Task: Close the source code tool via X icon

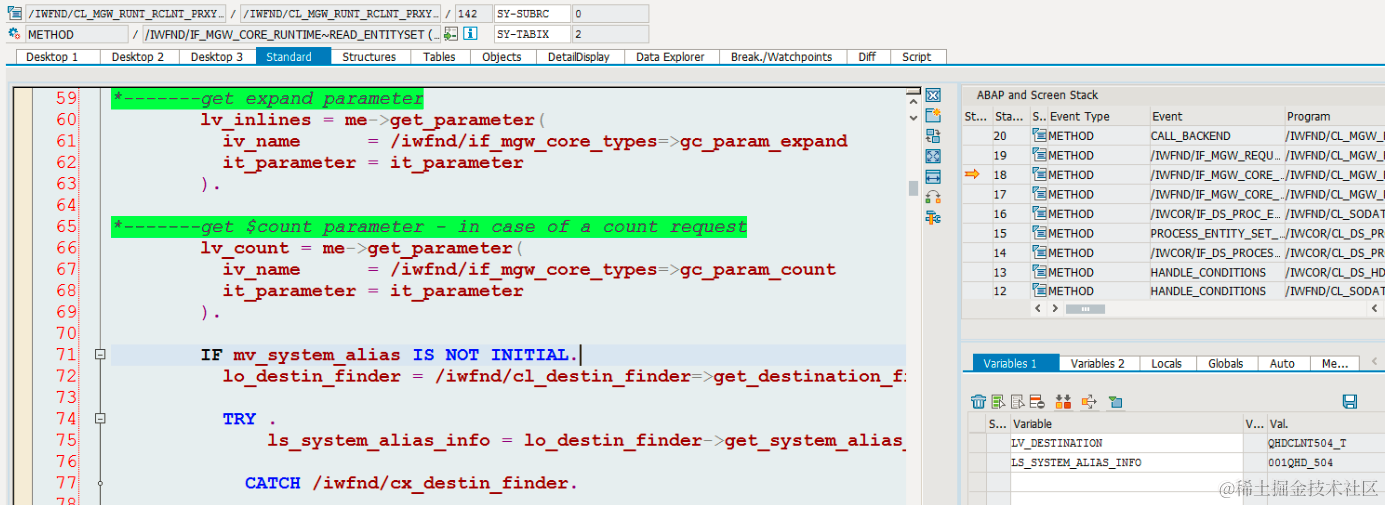Action: (x=933, y=95)
